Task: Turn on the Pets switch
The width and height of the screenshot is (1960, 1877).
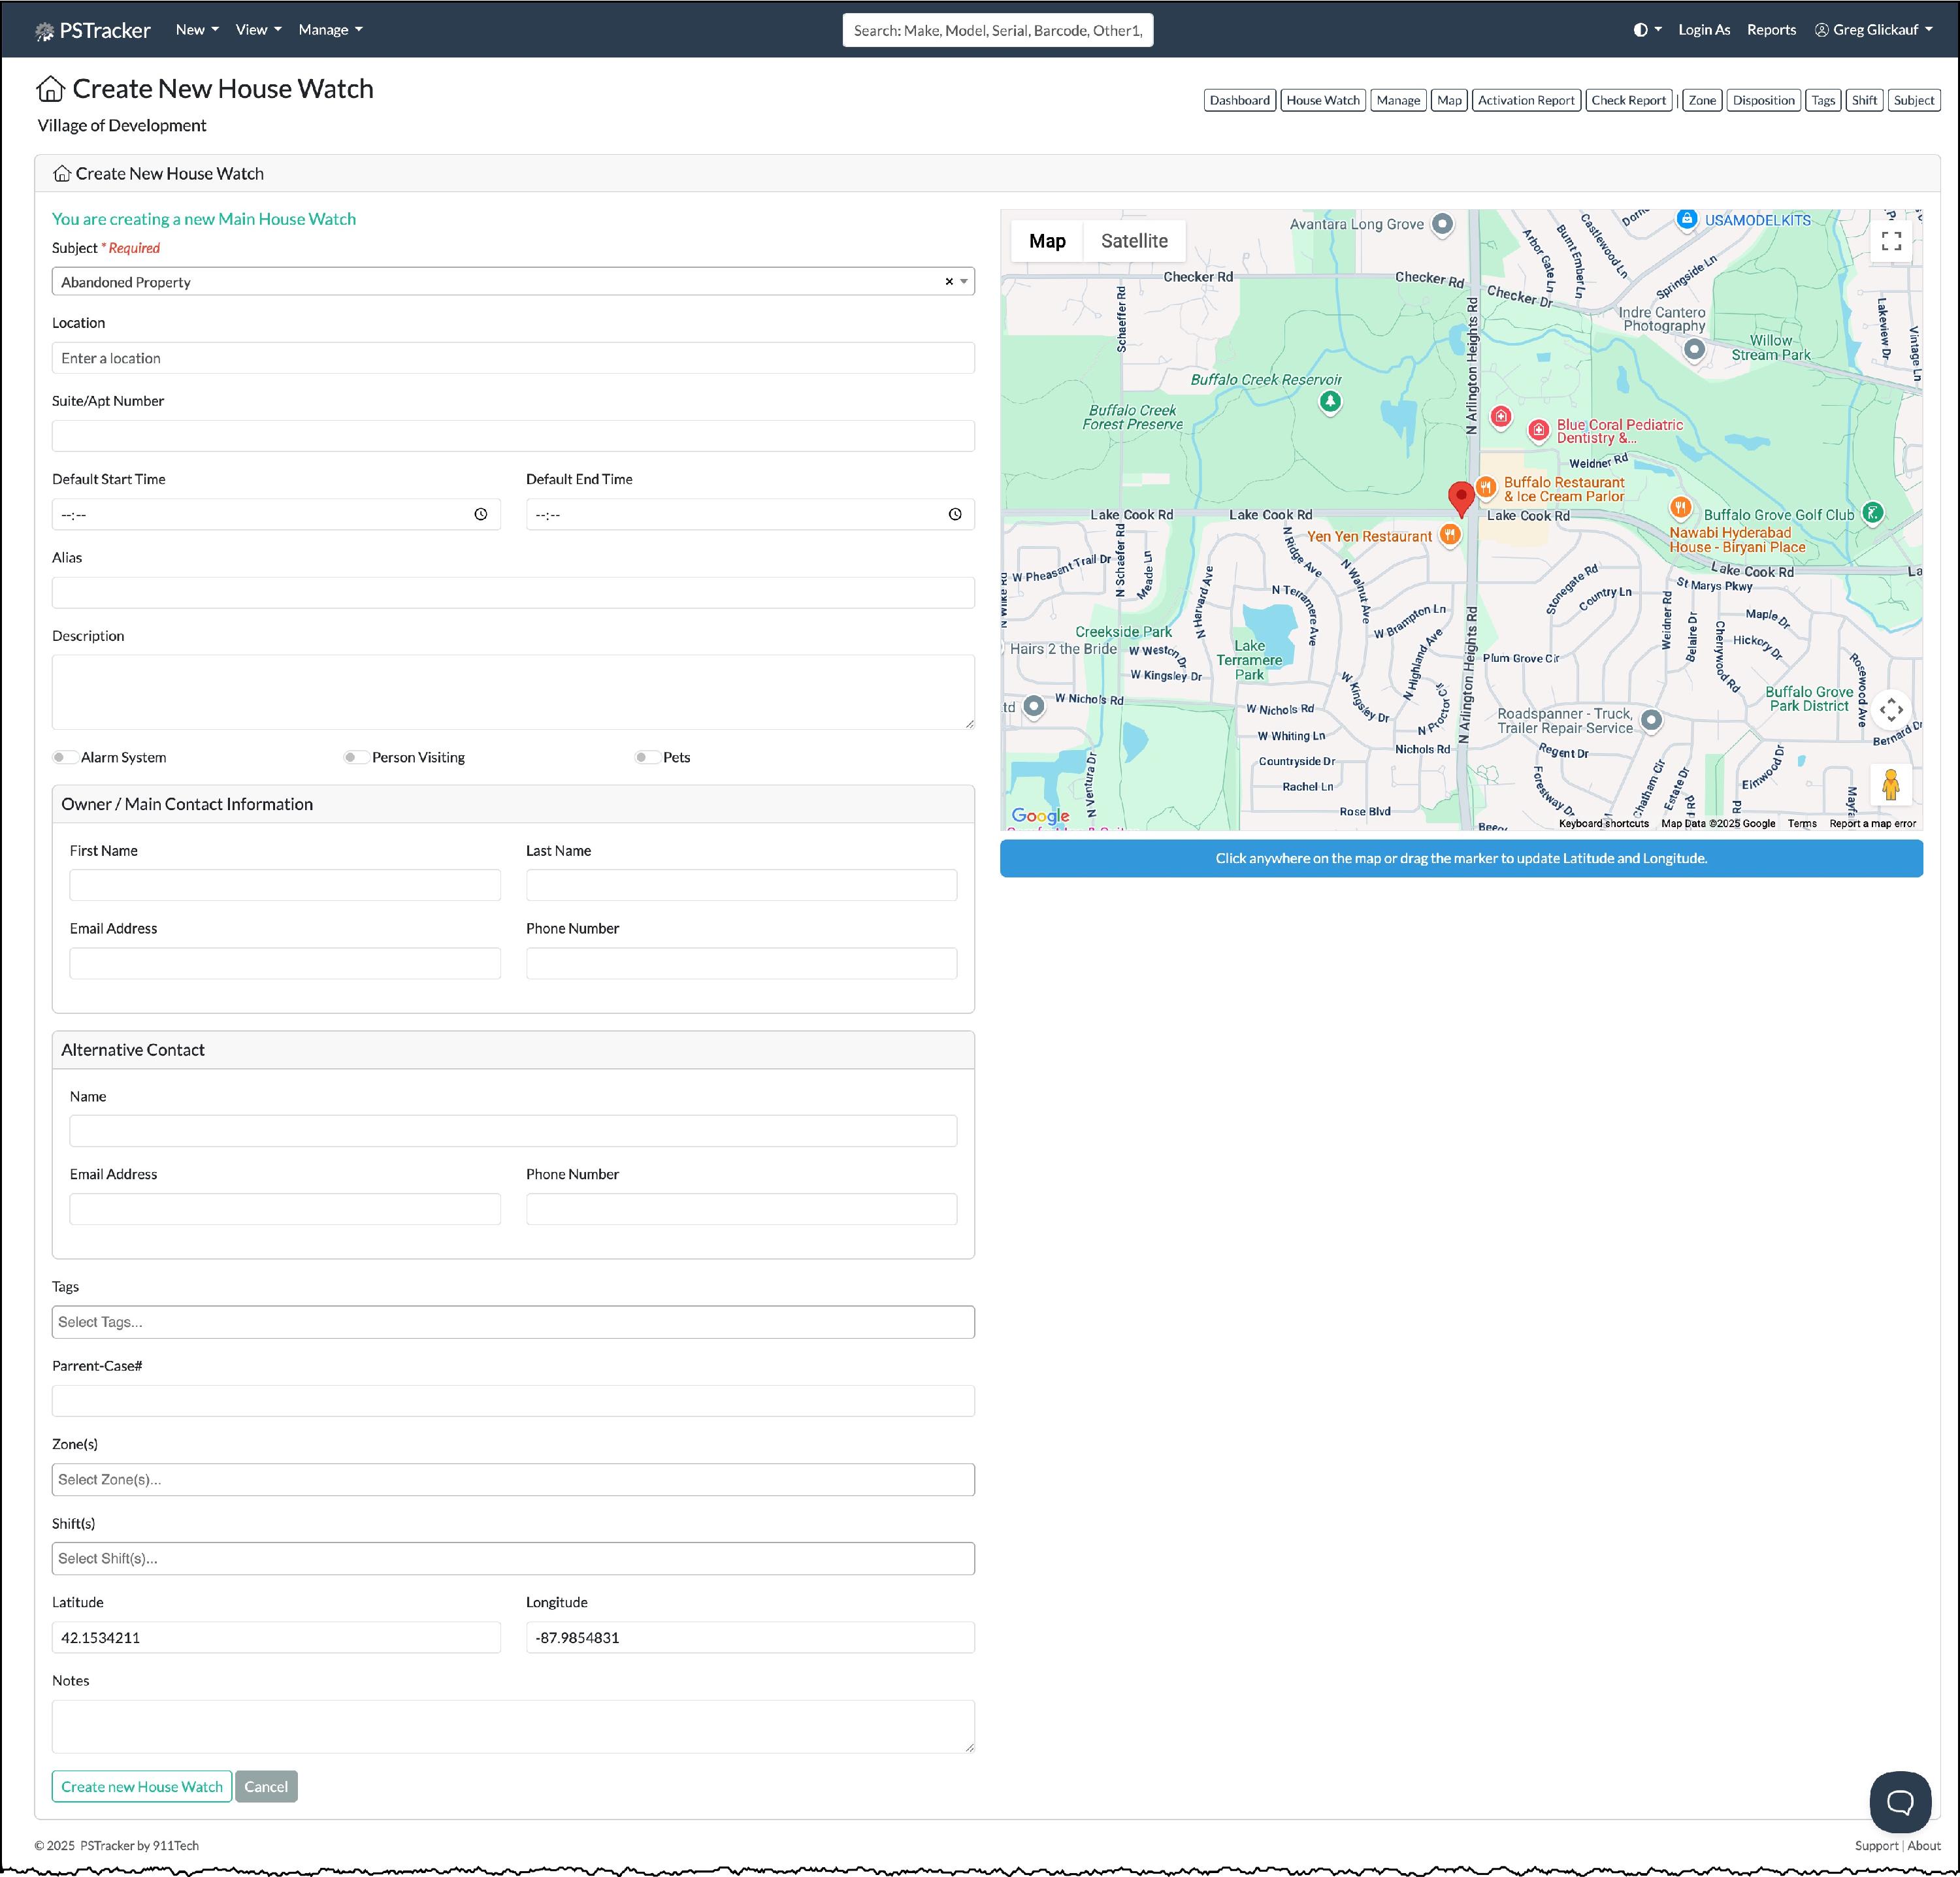Action: click(x=647, y=757)
